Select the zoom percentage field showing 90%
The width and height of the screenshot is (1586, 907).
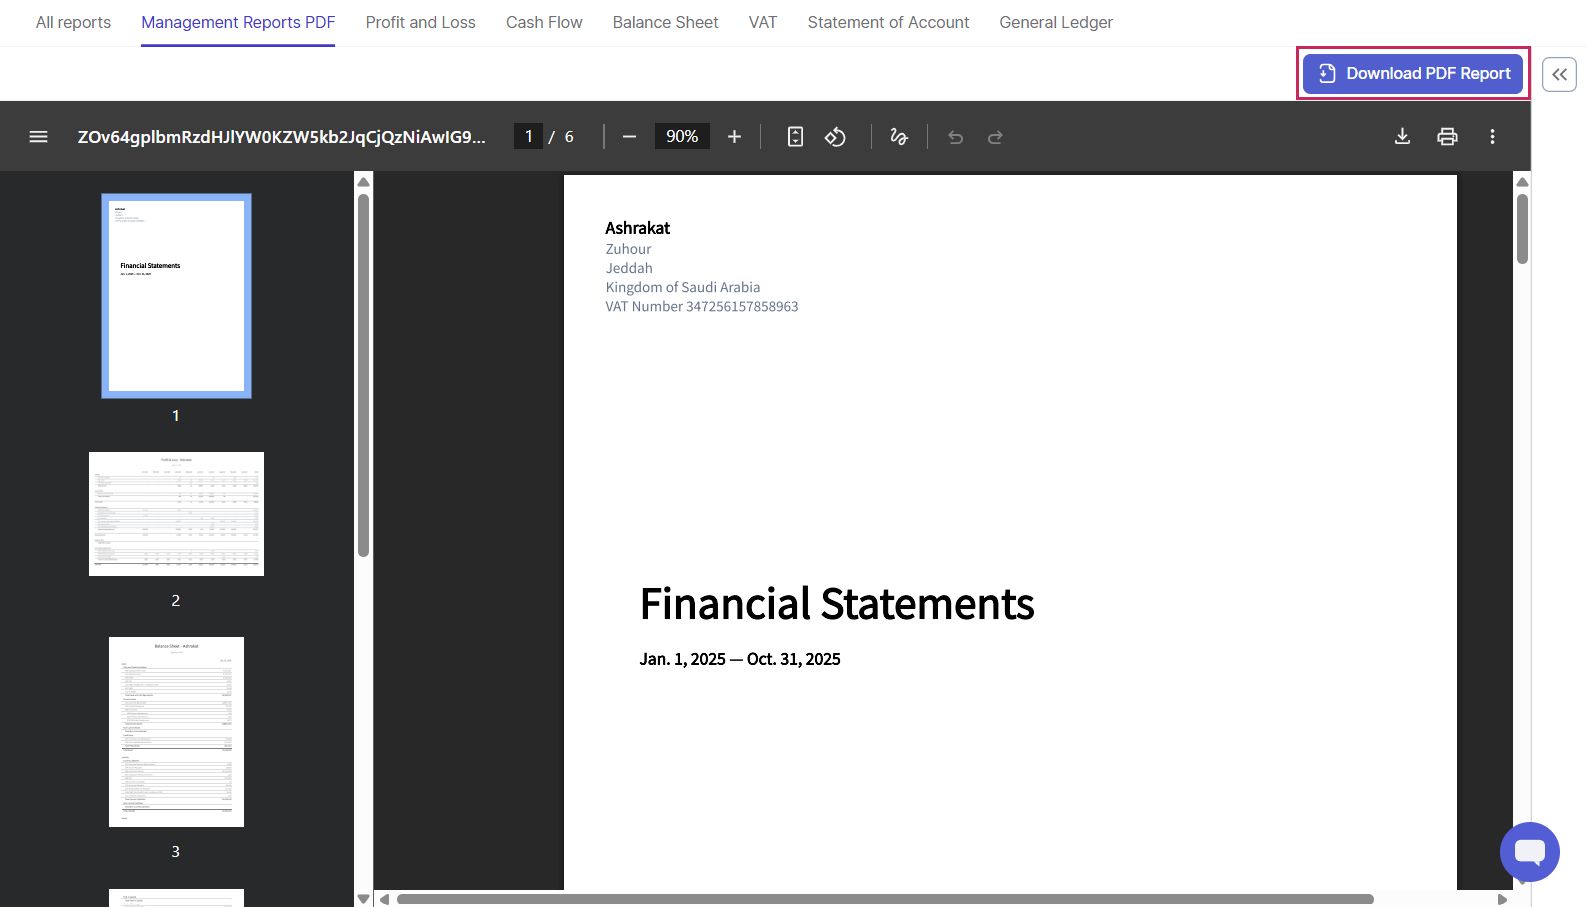pos(682,137)
